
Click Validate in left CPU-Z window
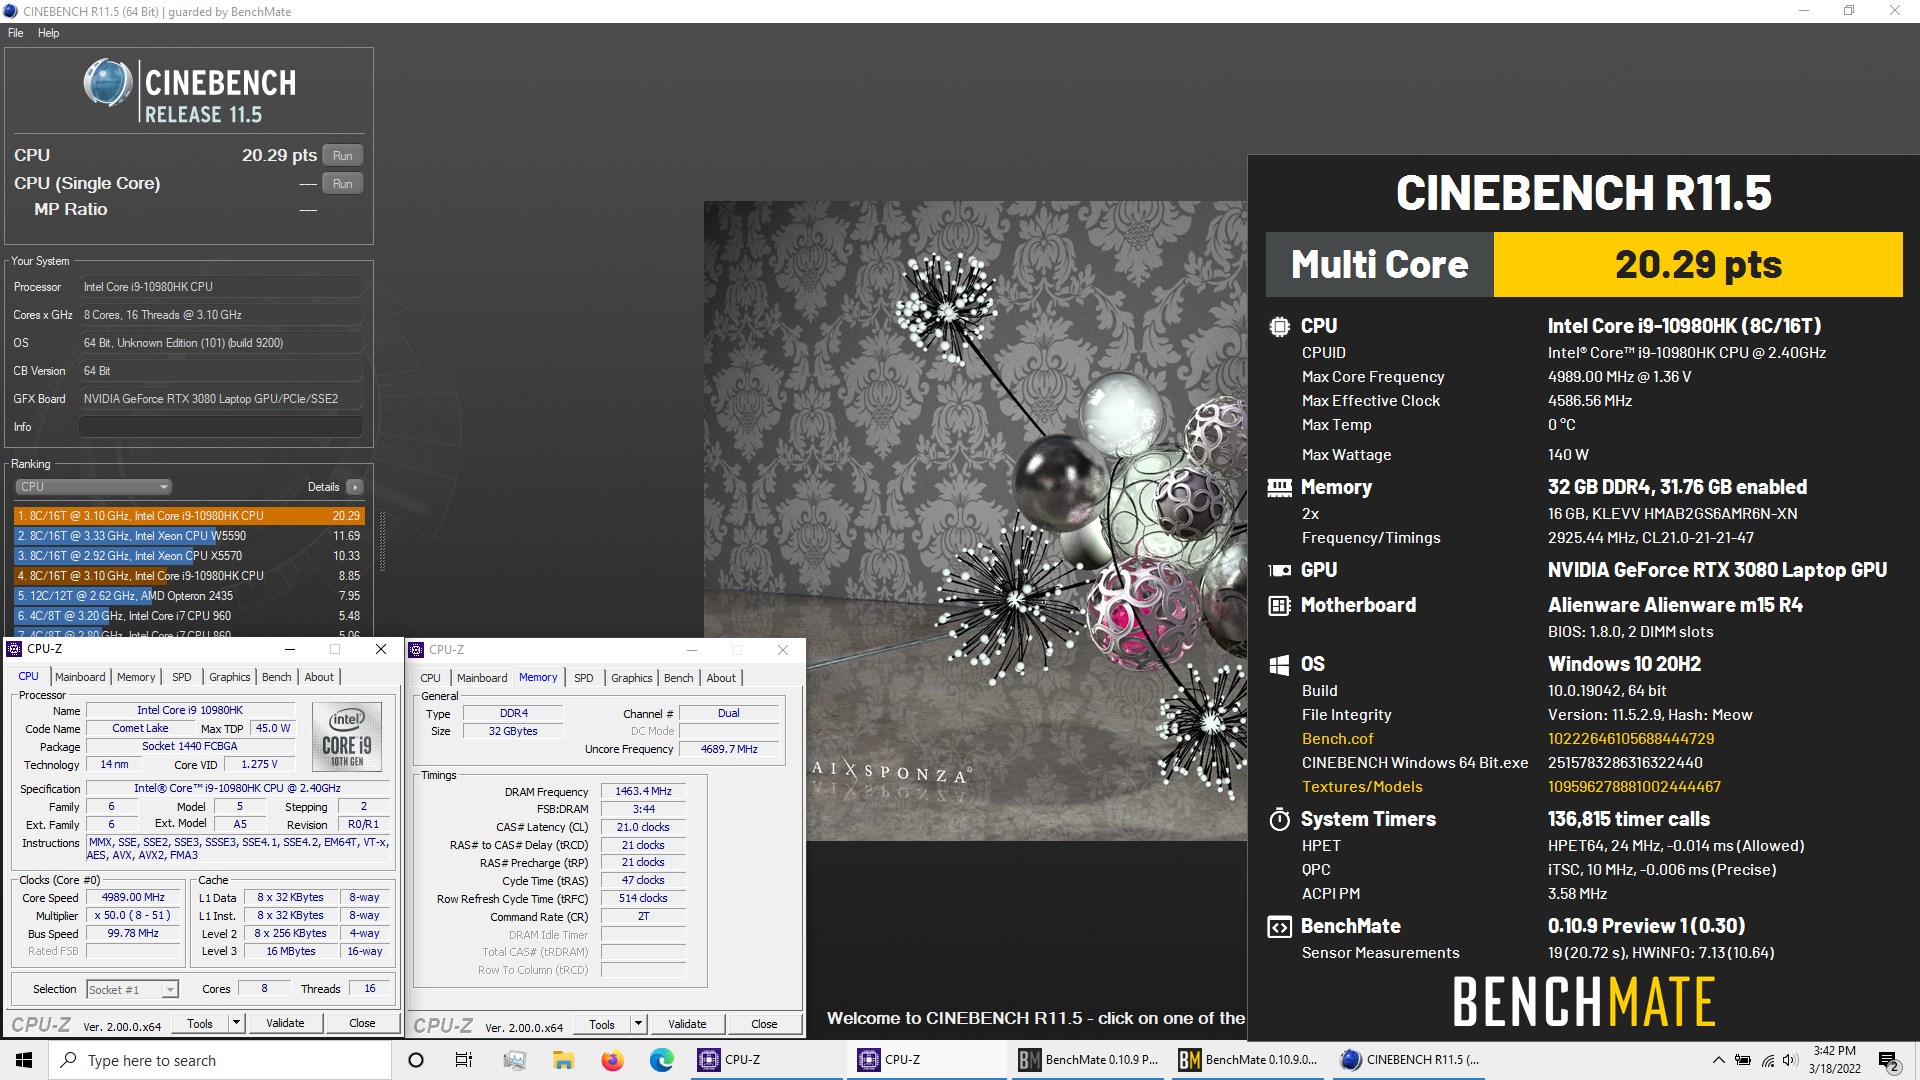285,1023
